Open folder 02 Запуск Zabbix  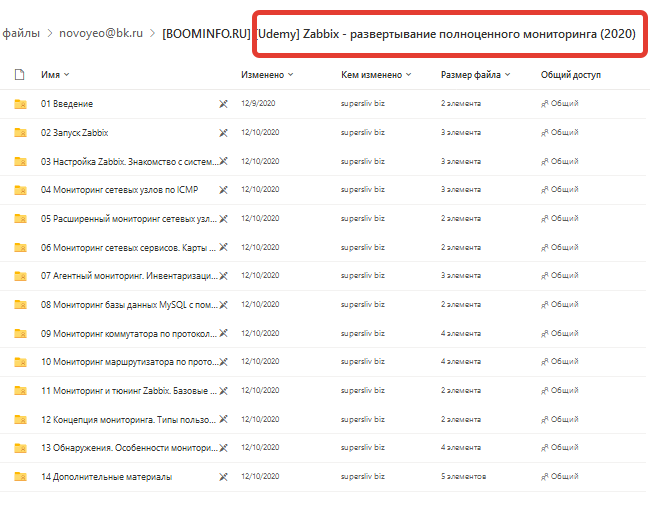click(x=75, y=133)
